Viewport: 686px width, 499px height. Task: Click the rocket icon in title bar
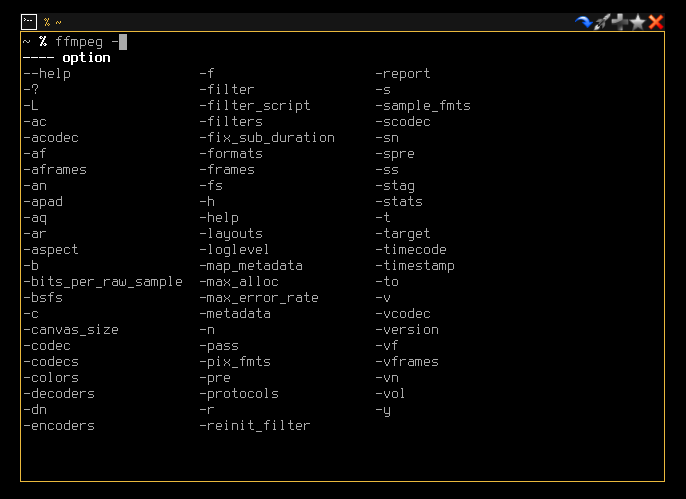click(x=601, y=21)
